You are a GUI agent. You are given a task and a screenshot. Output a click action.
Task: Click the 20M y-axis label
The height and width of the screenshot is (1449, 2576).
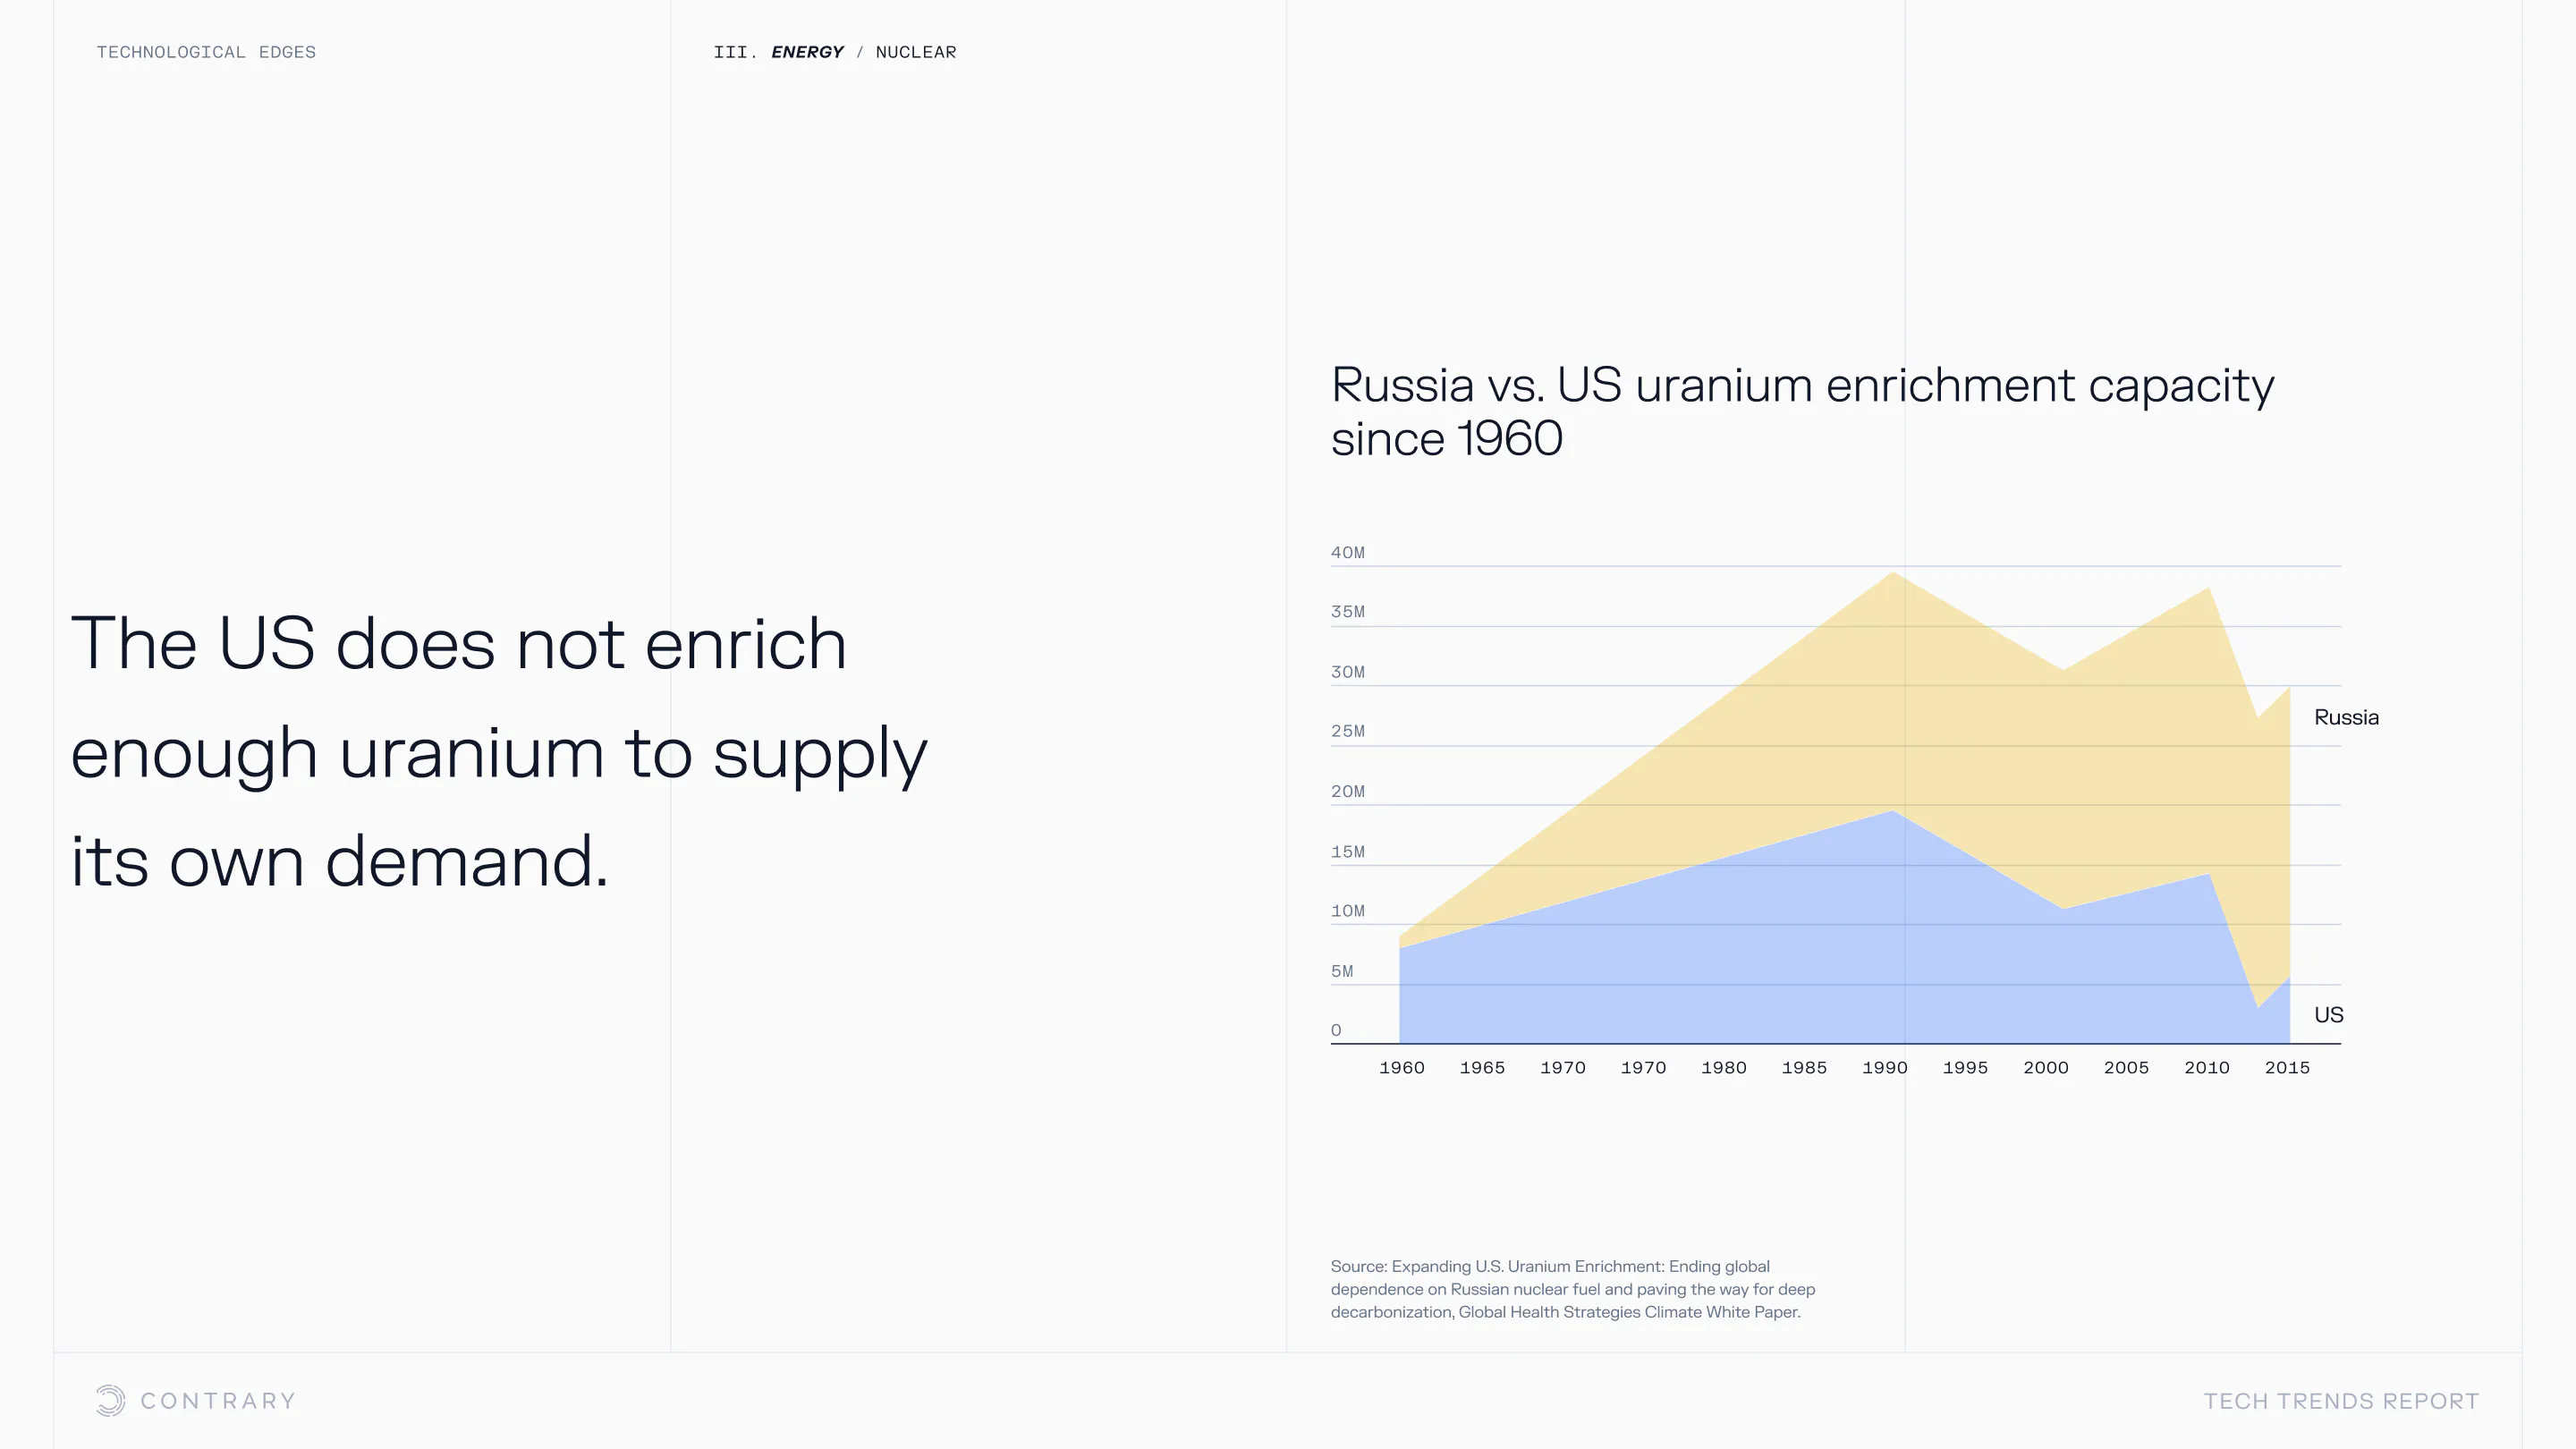[x=1347, y=792]
